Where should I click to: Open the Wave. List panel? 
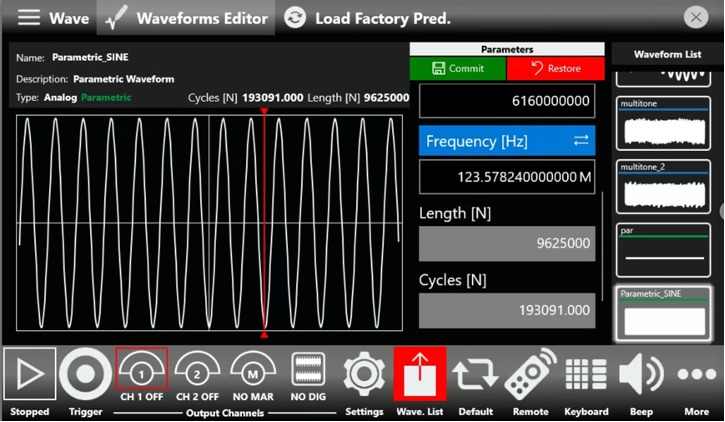click(420, 375)
